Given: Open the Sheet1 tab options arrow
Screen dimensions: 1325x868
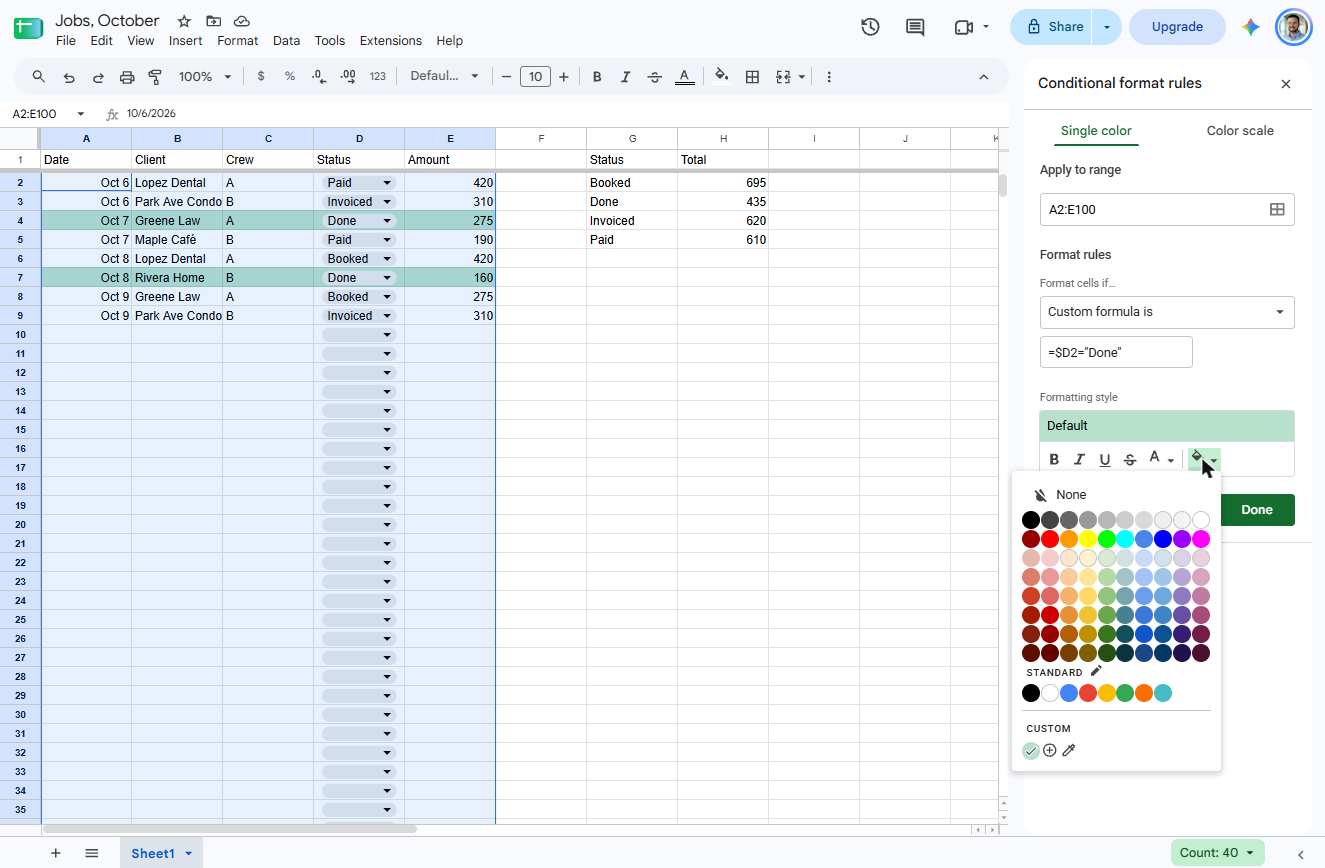Looking at the screenshot, I should pos(188,854).
